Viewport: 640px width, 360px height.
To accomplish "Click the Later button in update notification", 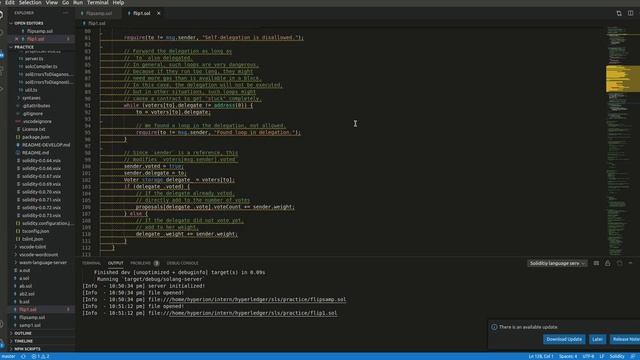I will pos(597,339).
